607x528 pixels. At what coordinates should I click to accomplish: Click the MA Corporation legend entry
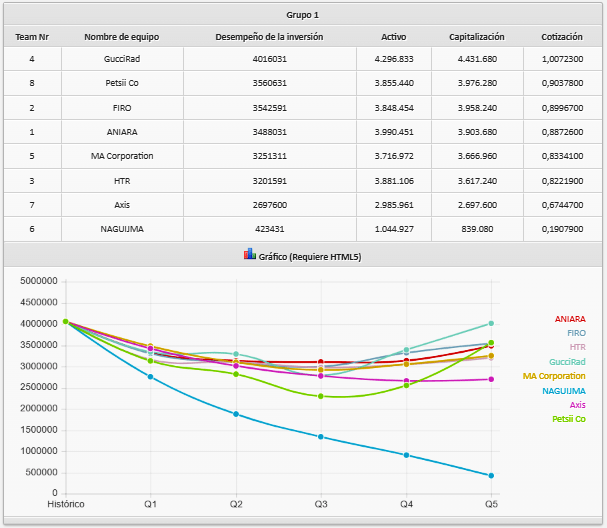tap(554, 376)
